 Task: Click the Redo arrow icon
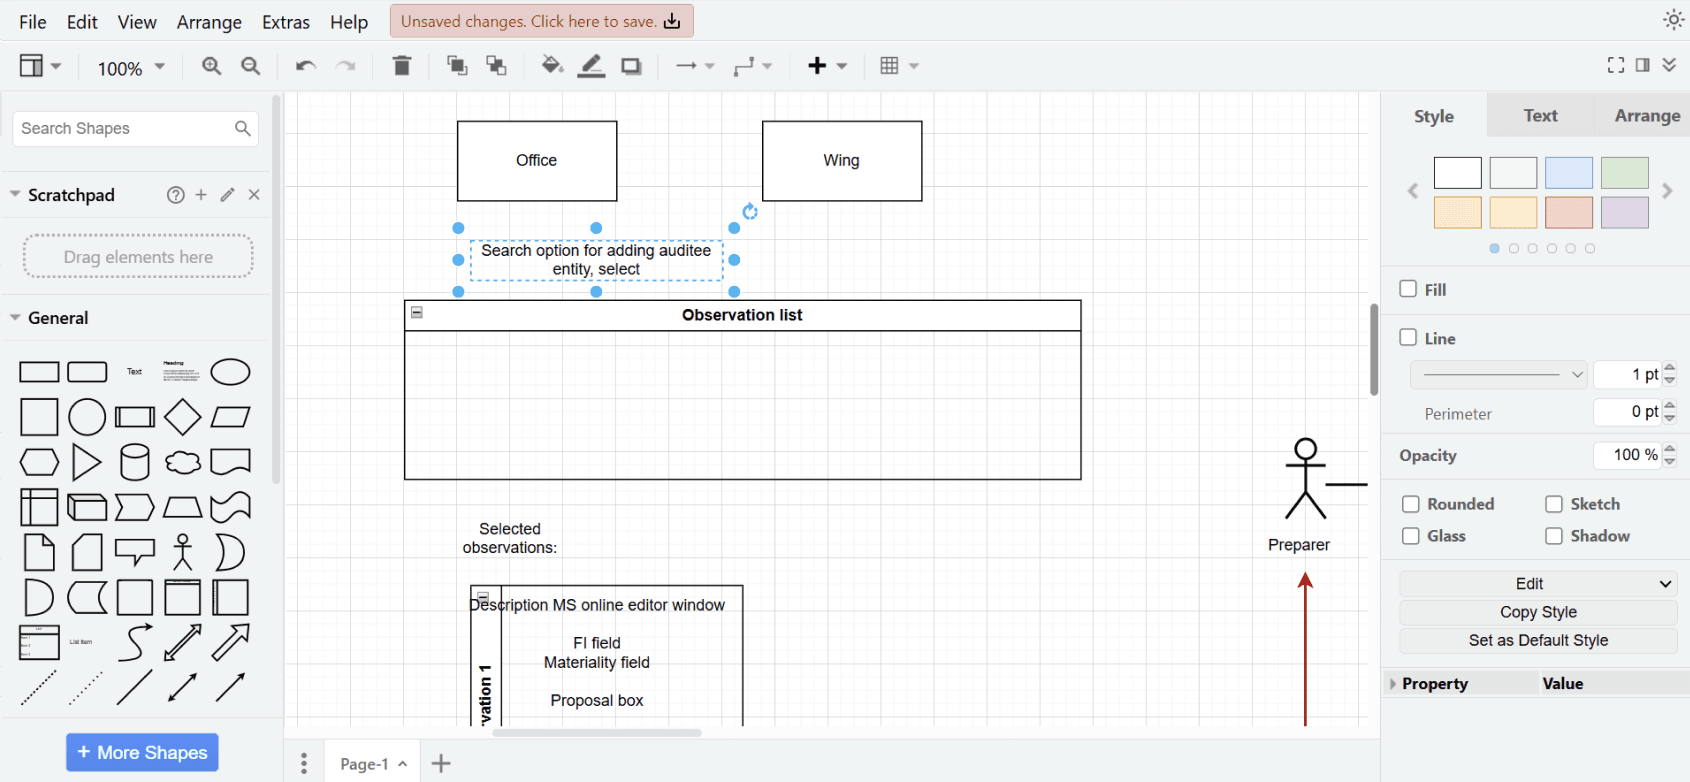pos(346,66)
